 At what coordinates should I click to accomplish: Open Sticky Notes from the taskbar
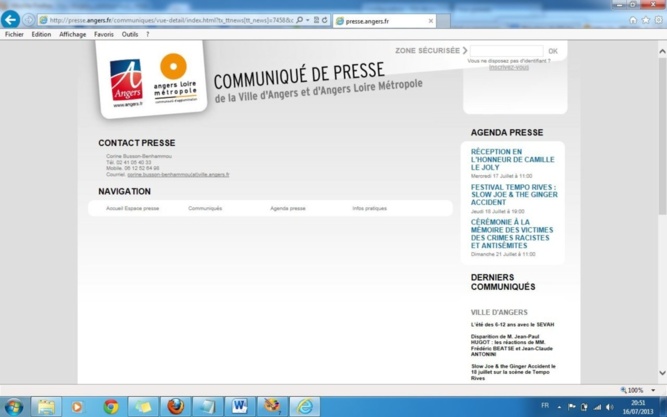[x=143, y=407]
